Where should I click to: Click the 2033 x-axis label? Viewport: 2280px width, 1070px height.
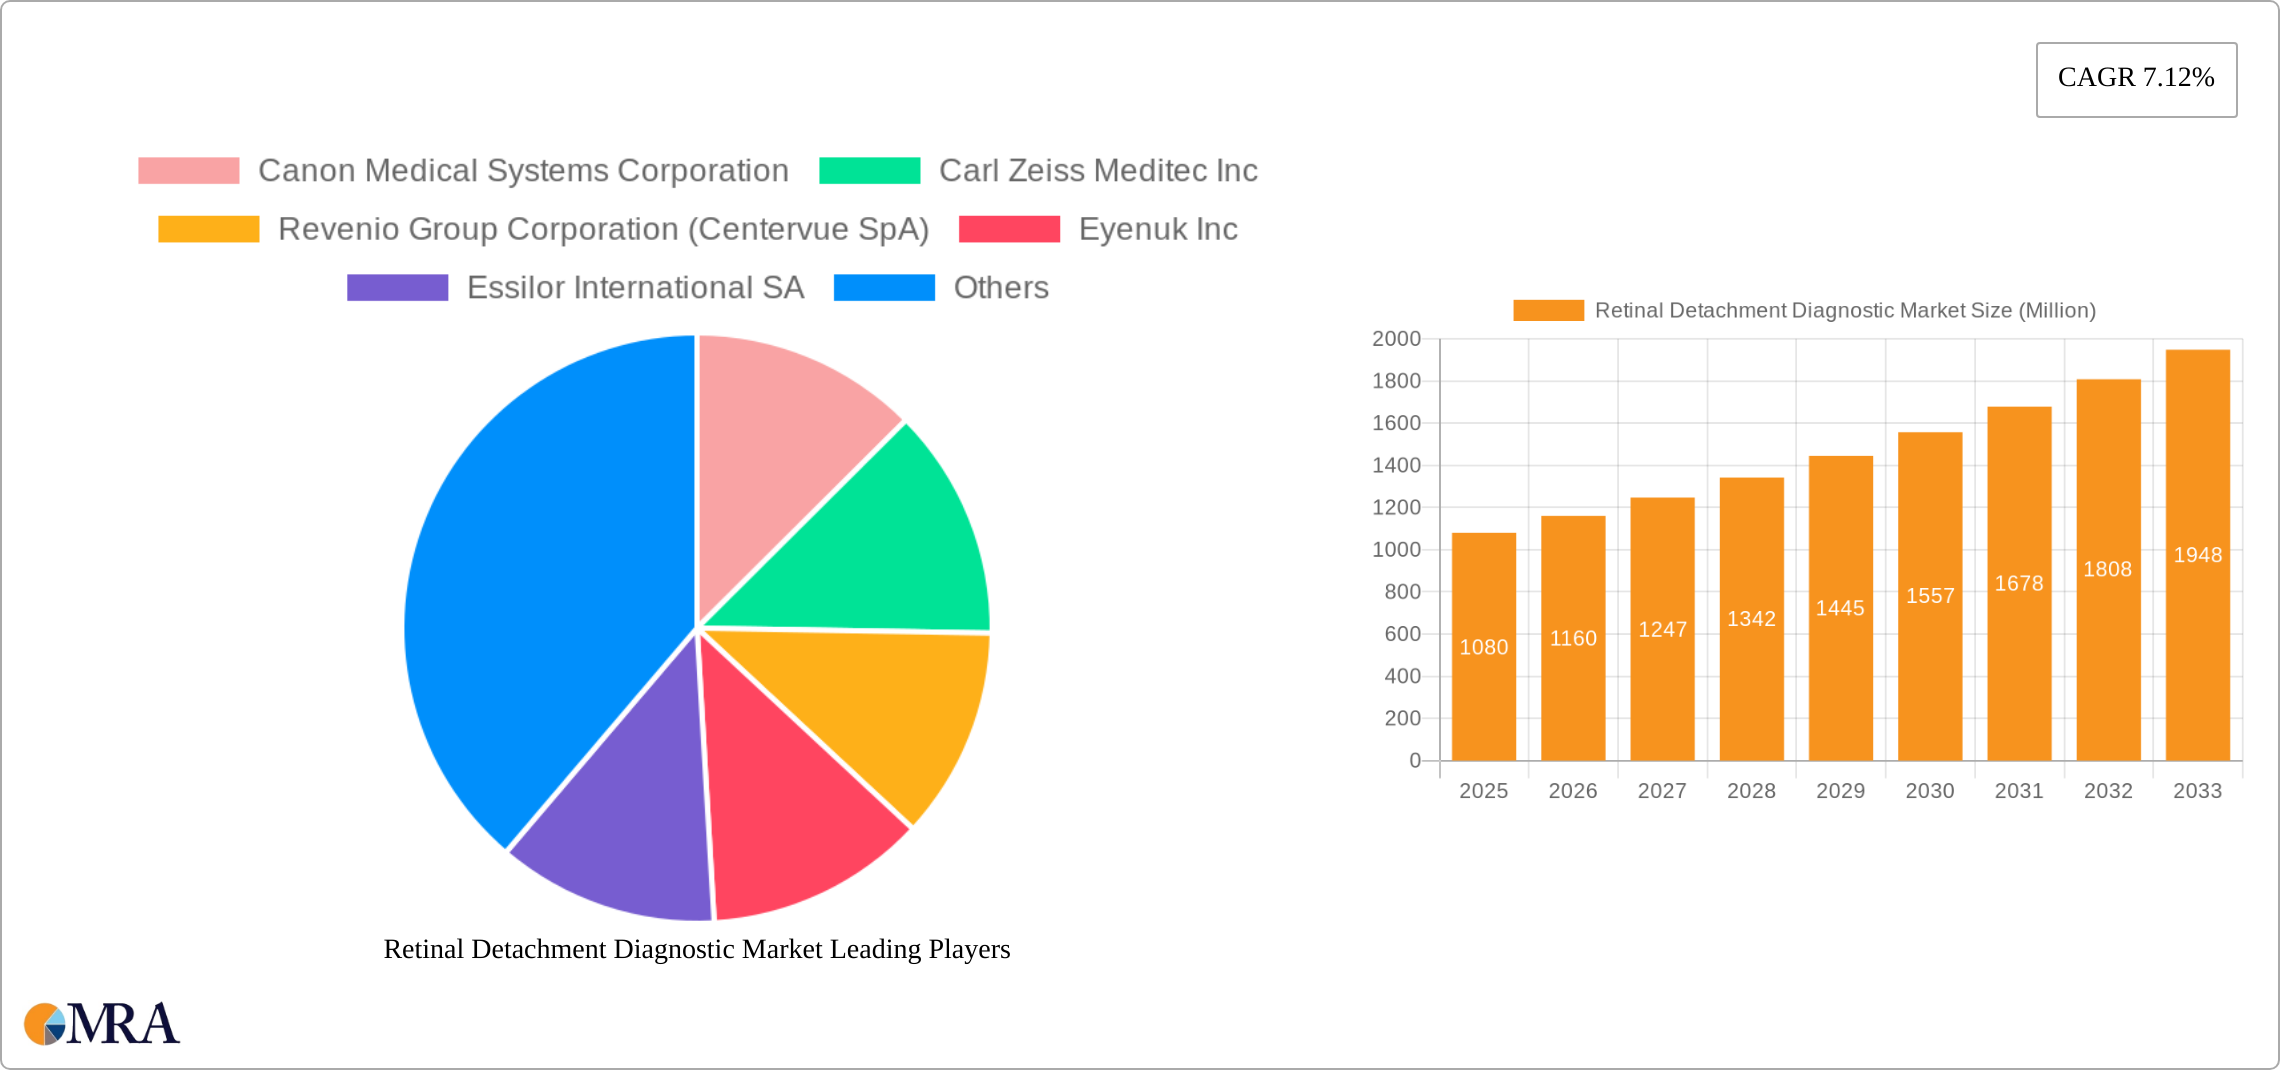pyautogui.click(x=2198, y=791)
